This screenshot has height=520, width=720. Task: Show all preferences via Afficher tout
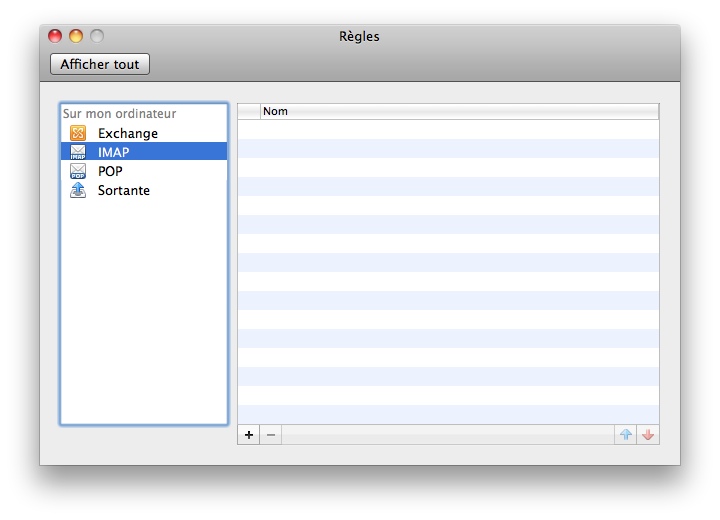coord(100,64)
